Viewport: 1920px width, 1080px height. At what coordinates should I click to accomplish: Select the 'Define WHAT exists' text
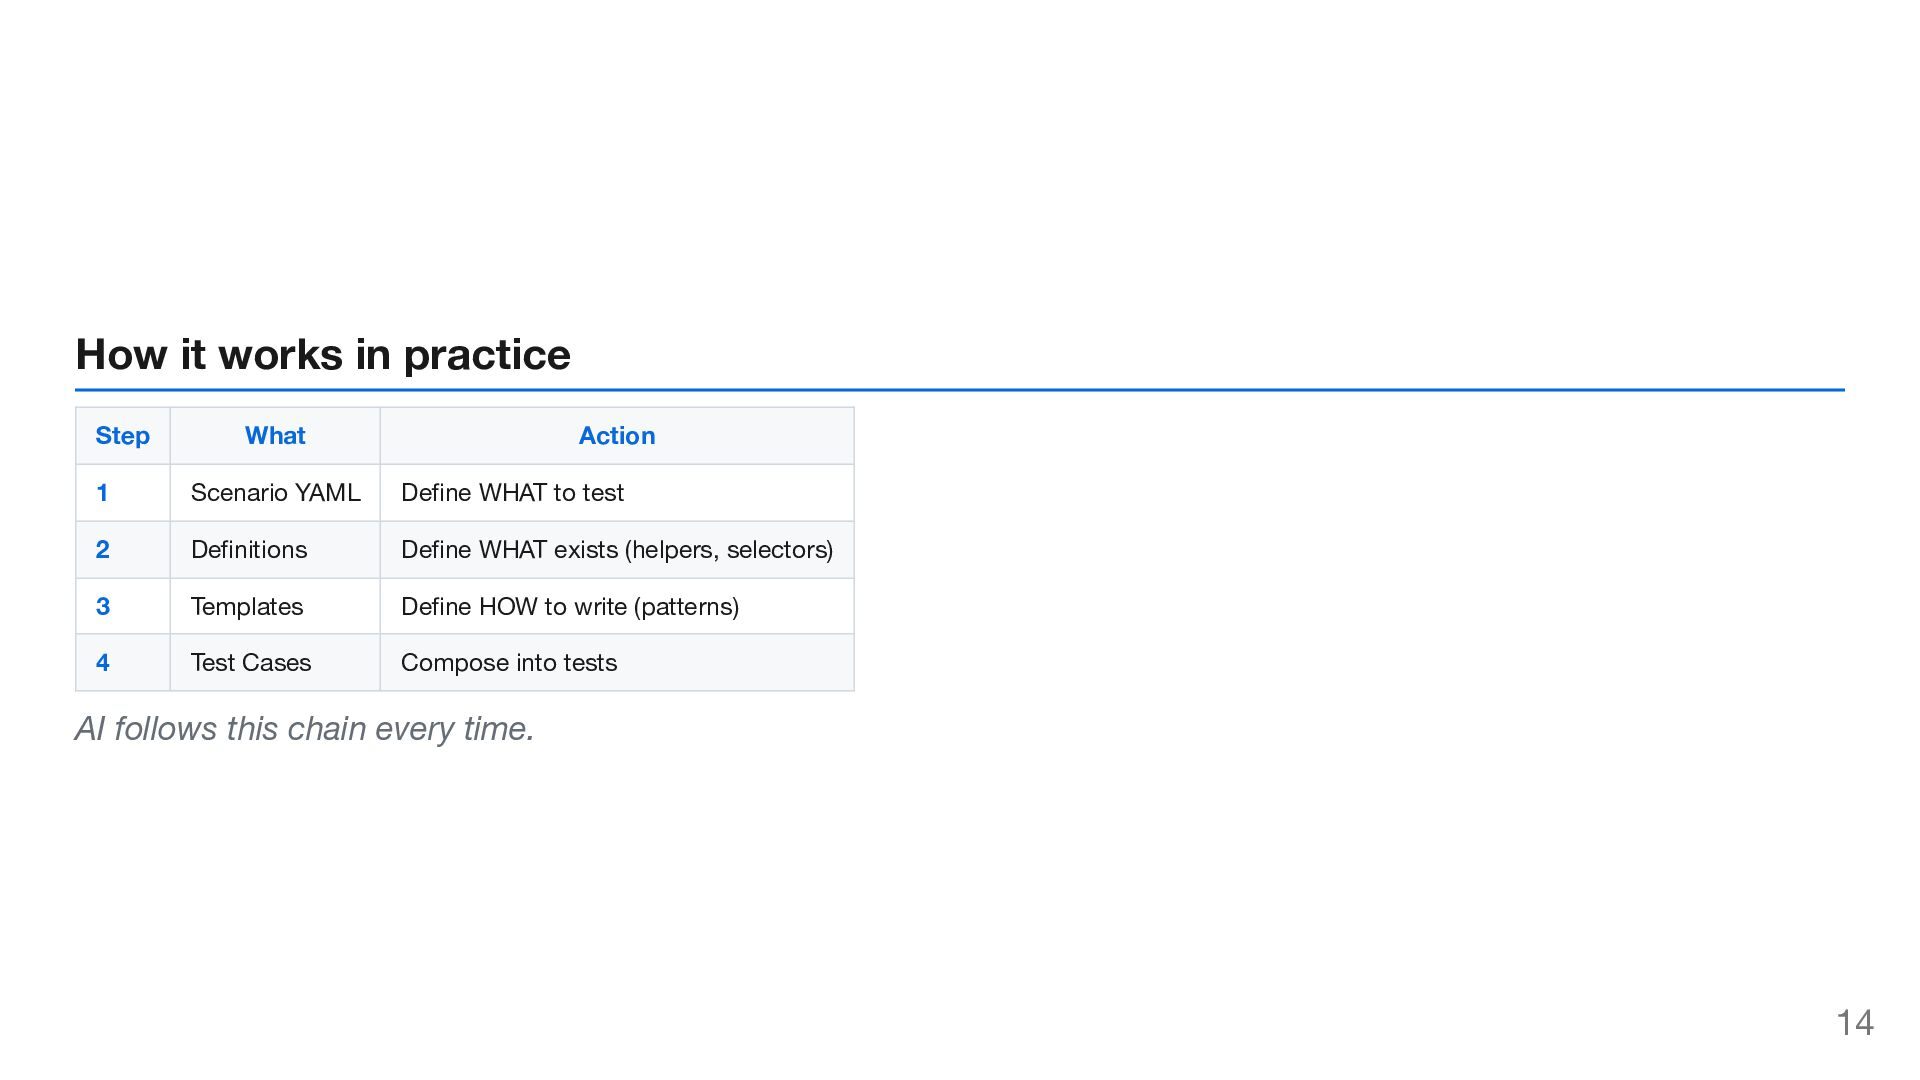pyautogui.click(x=509, y=550)
